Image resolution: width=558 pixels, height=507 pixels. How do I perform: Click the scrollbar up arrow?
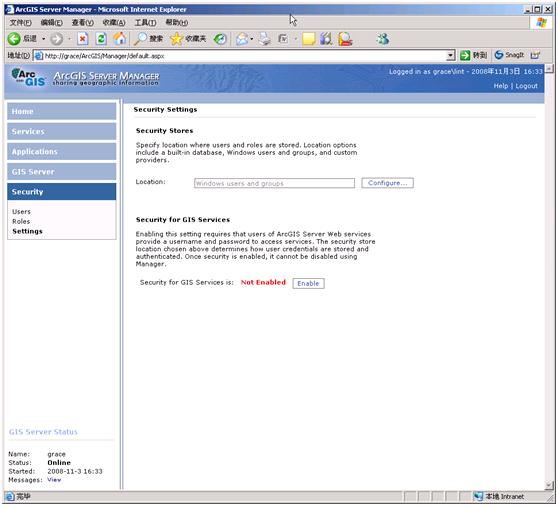point(550,68)
